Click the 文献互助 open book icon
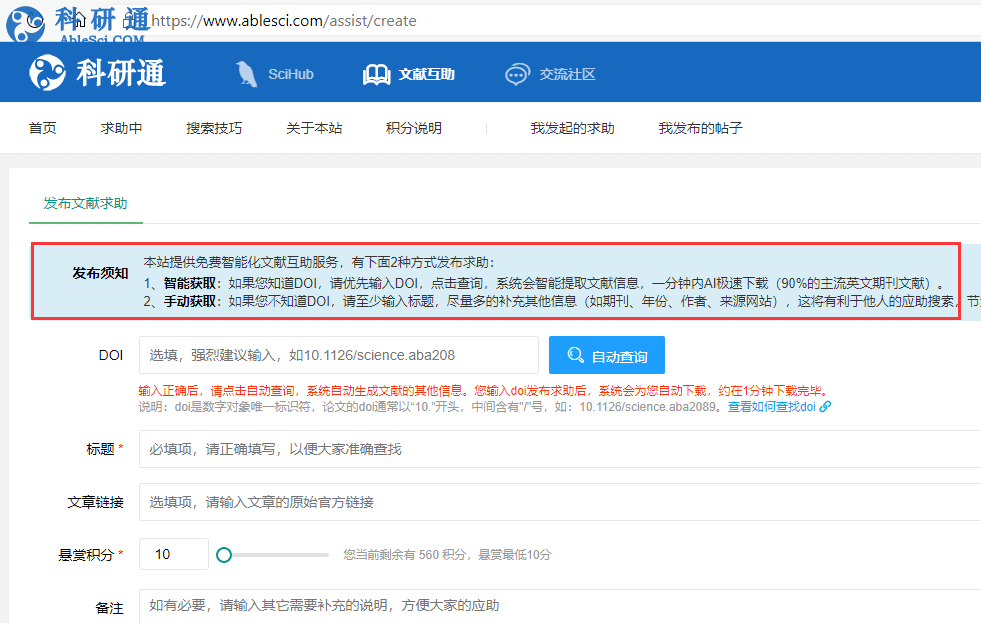The image size is (981, 623). click(376, 74)
